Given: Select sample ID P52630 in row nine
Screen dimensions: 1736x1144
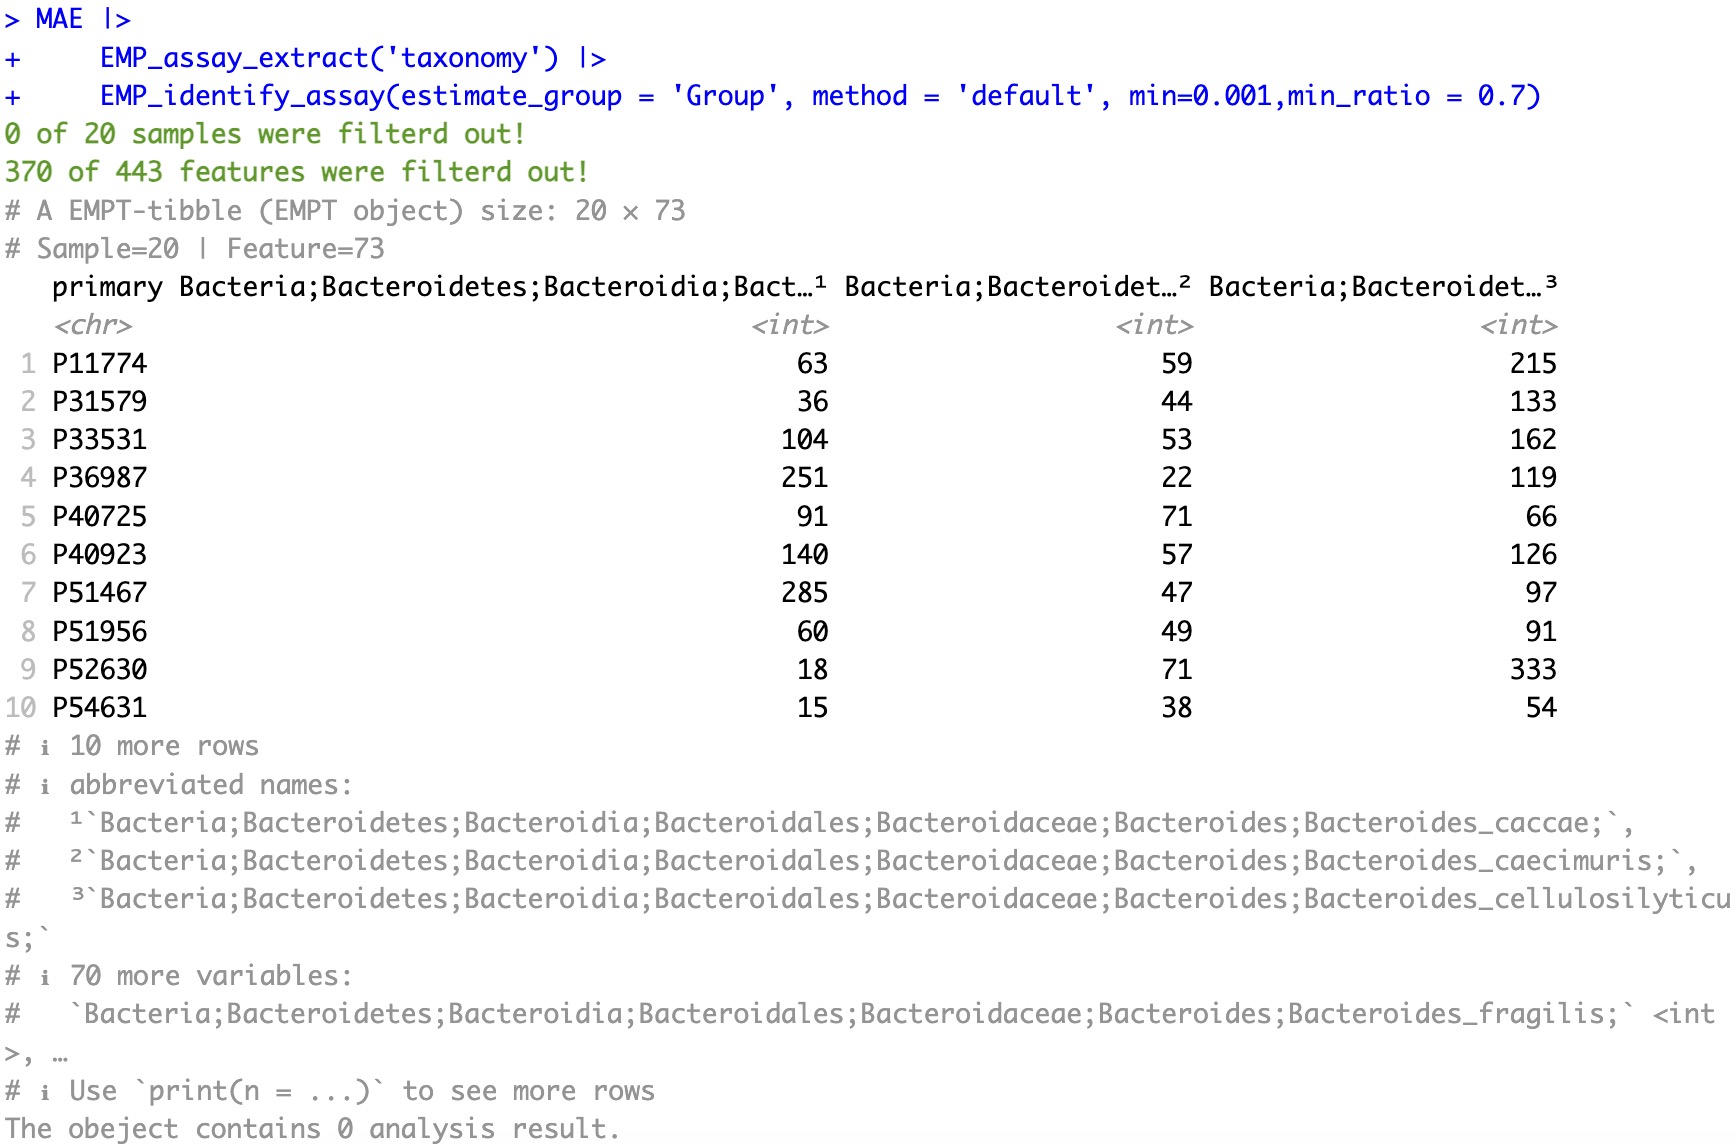Looking at the screenshot, I should 99,670.
